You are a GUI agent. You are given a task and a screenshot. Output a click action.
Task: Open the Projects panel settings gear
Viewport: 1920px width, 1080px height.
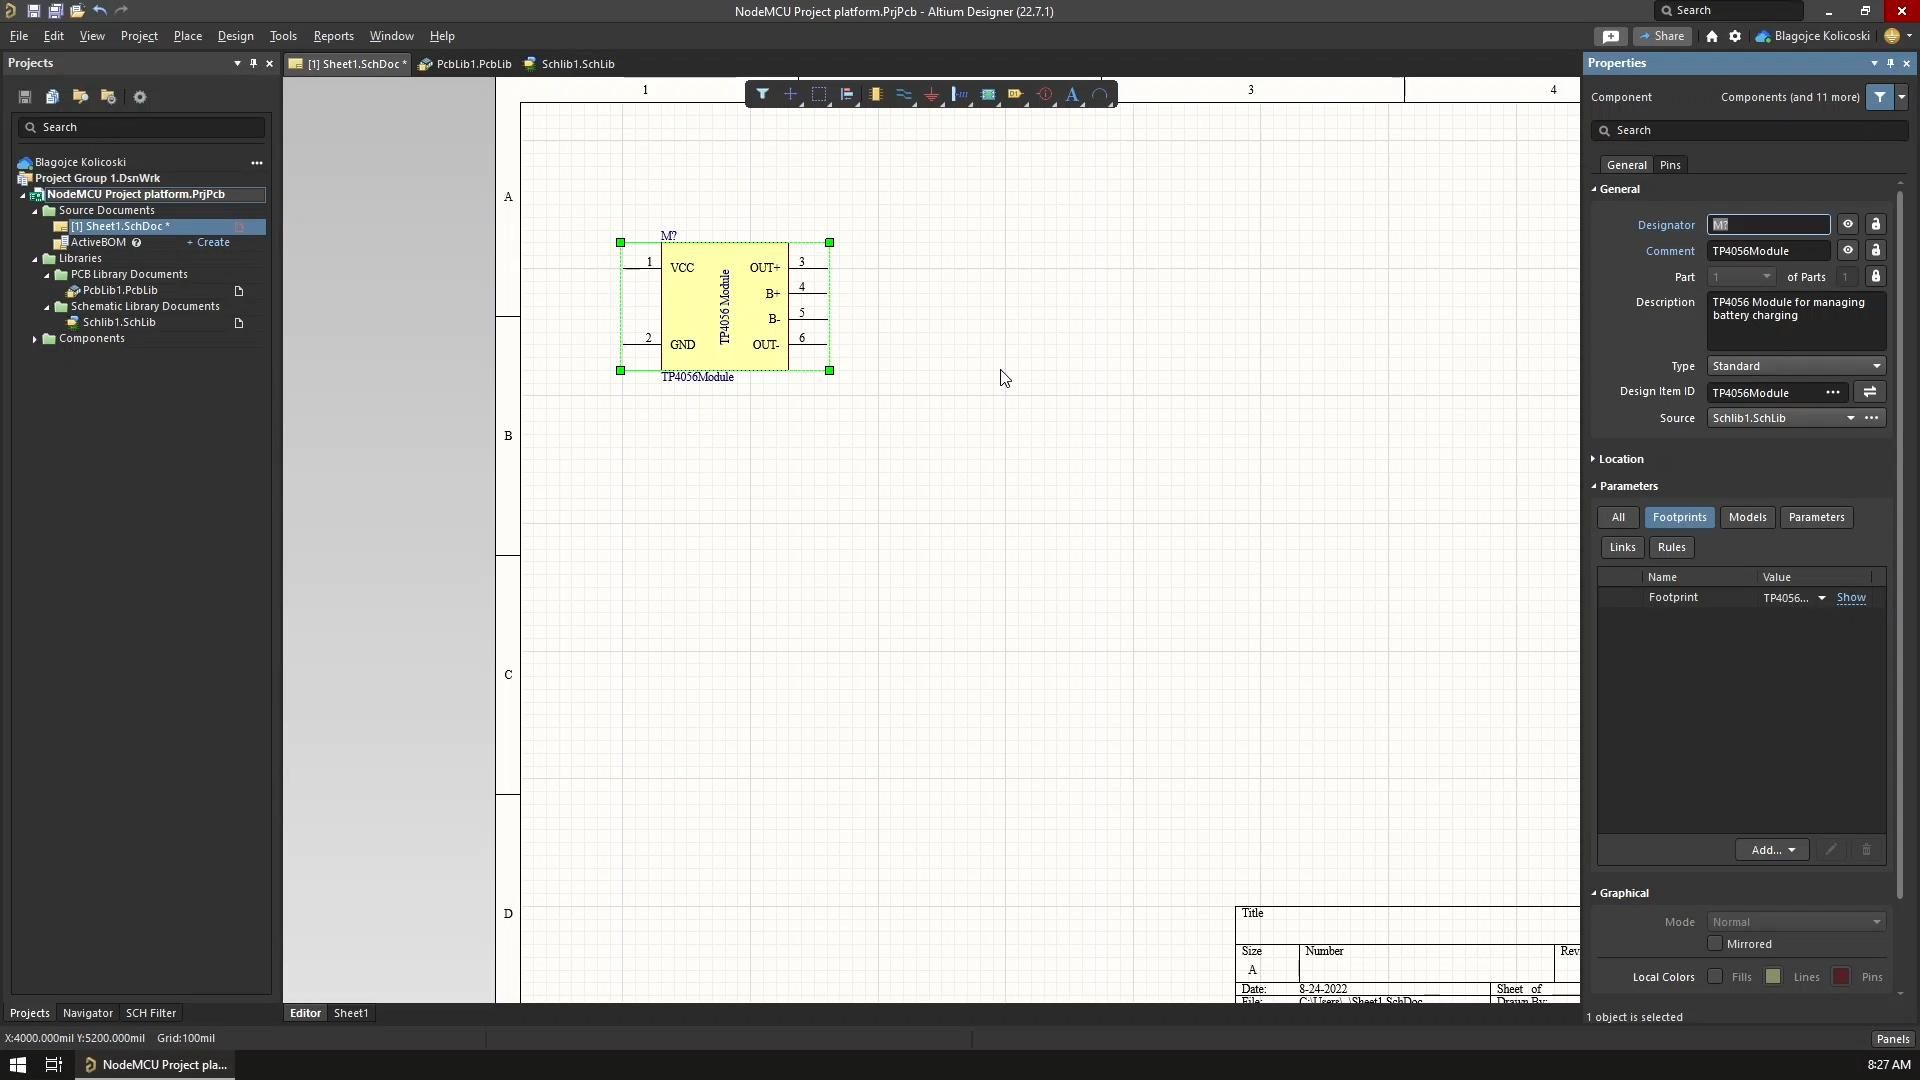click(140, 96)
